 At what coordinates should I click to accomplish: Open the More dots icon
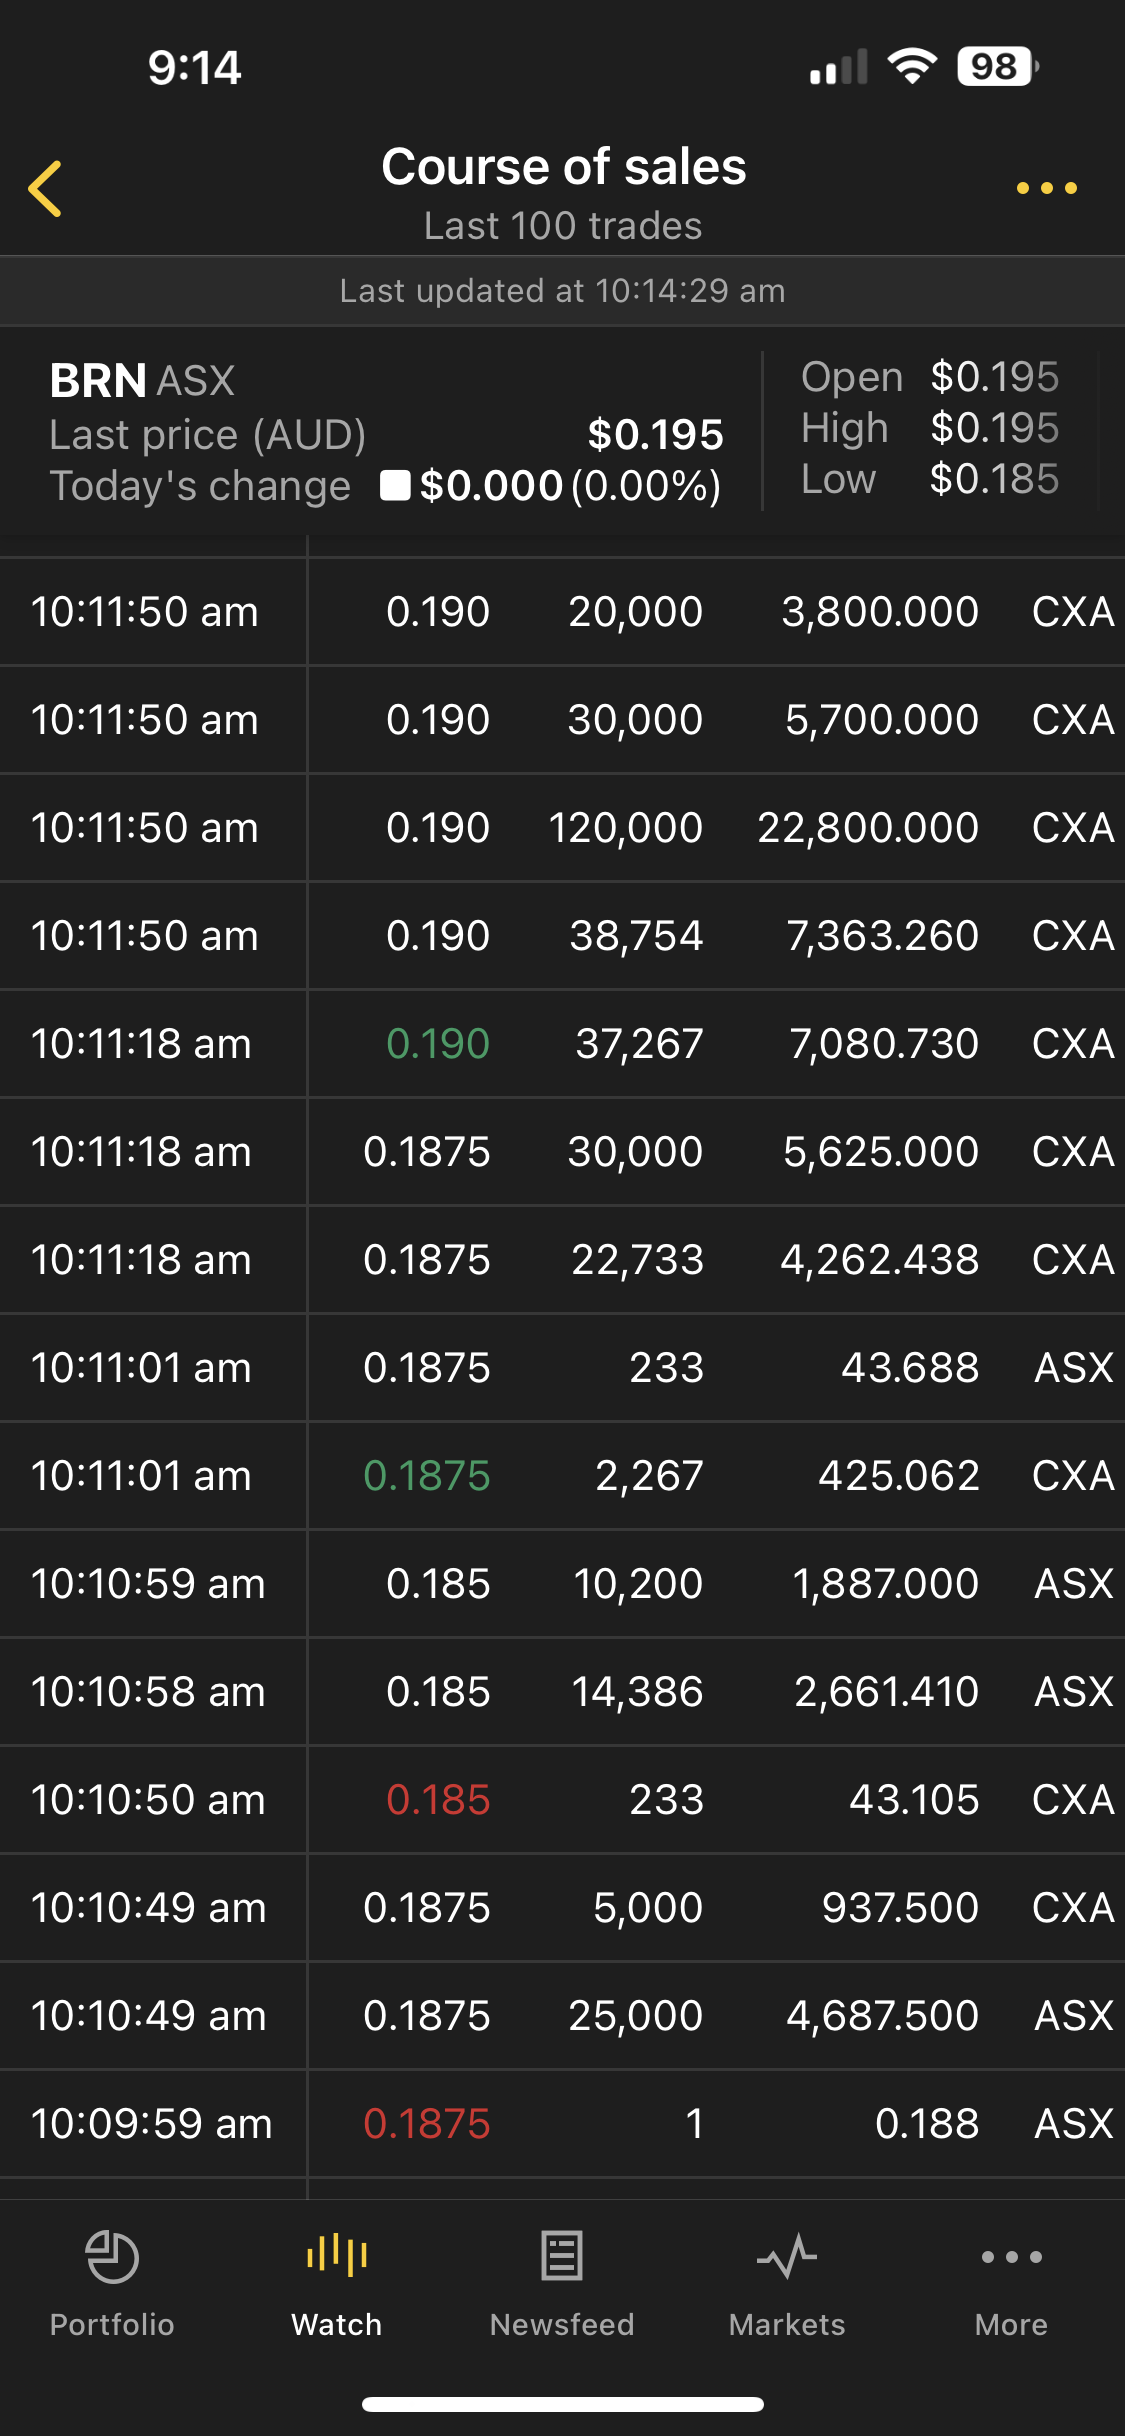(x=1012, y=2257)
